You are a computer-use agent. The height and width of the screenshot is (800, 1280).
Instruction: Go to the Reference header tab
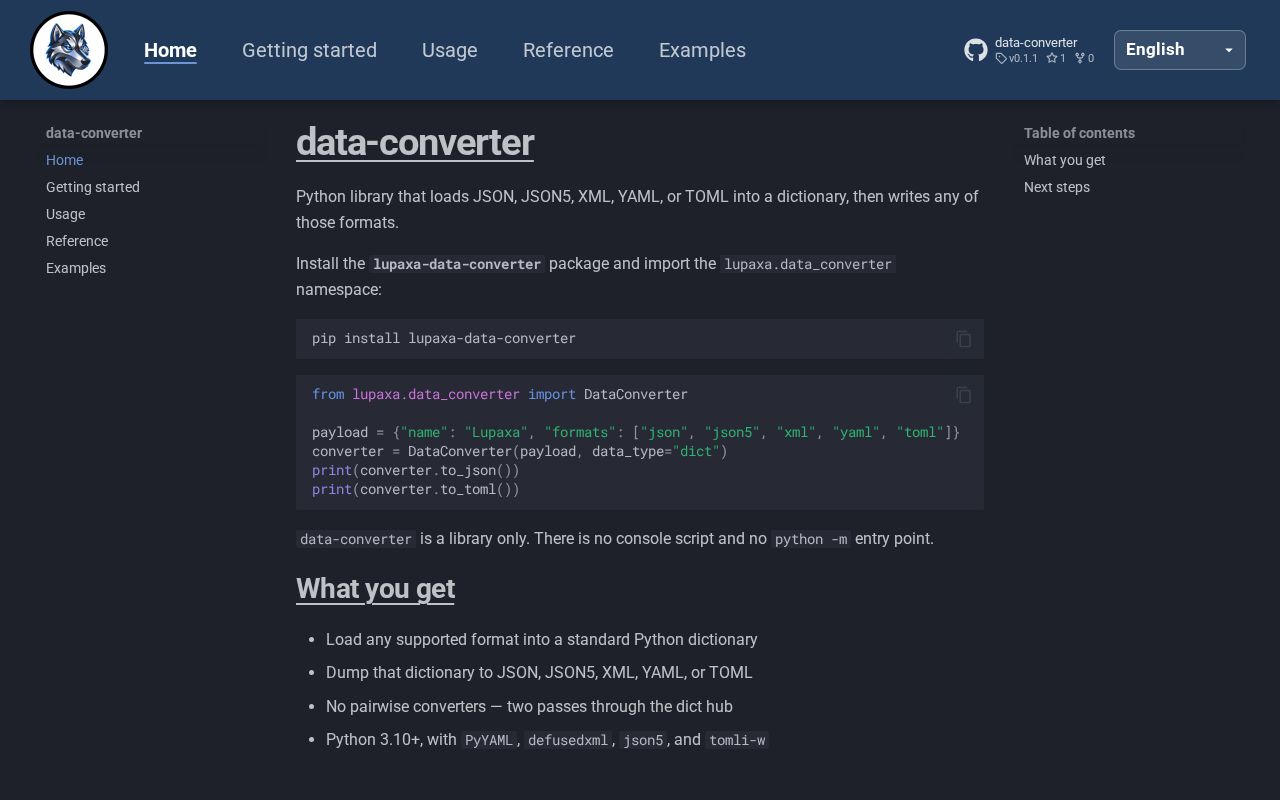[568, 50]
